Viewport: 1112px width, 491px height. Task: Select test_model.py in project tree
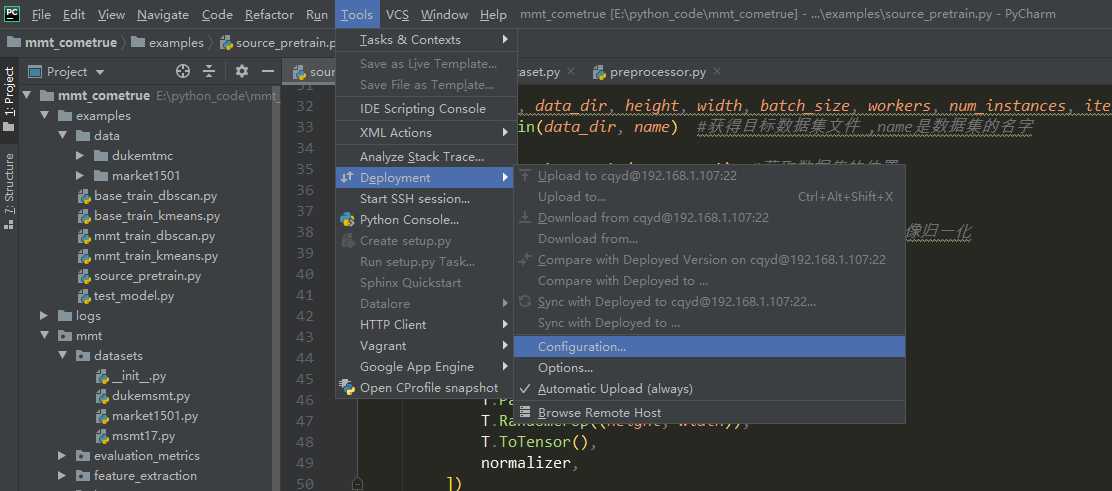134,296
